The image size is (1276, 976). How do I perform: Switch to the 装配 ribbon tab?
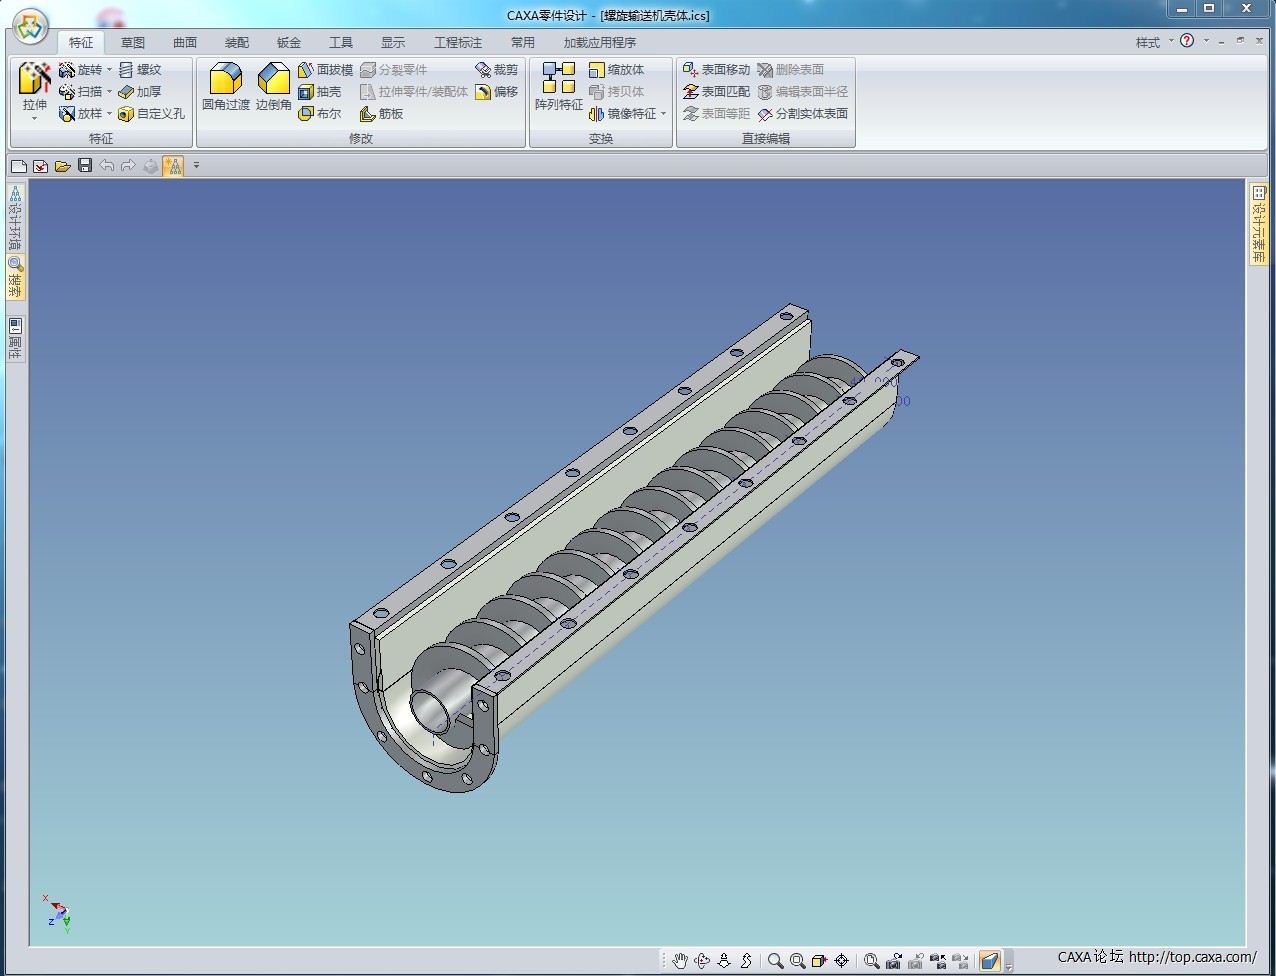pos(237,42)
